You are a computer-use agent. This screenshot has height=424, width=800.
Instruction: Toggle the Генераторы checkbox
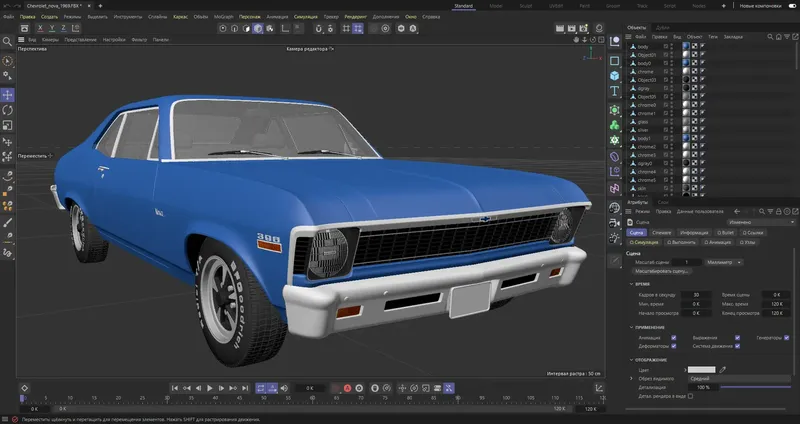click(786, 338)
